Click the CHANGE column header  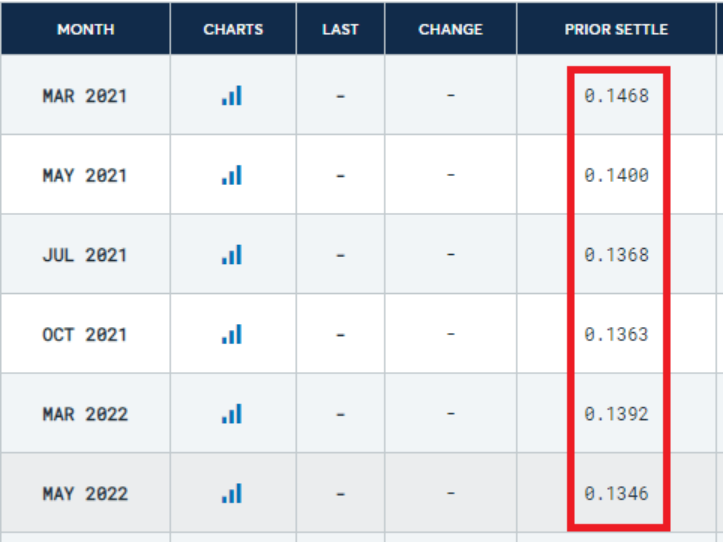pyautogui.click(x=450, y=29)
